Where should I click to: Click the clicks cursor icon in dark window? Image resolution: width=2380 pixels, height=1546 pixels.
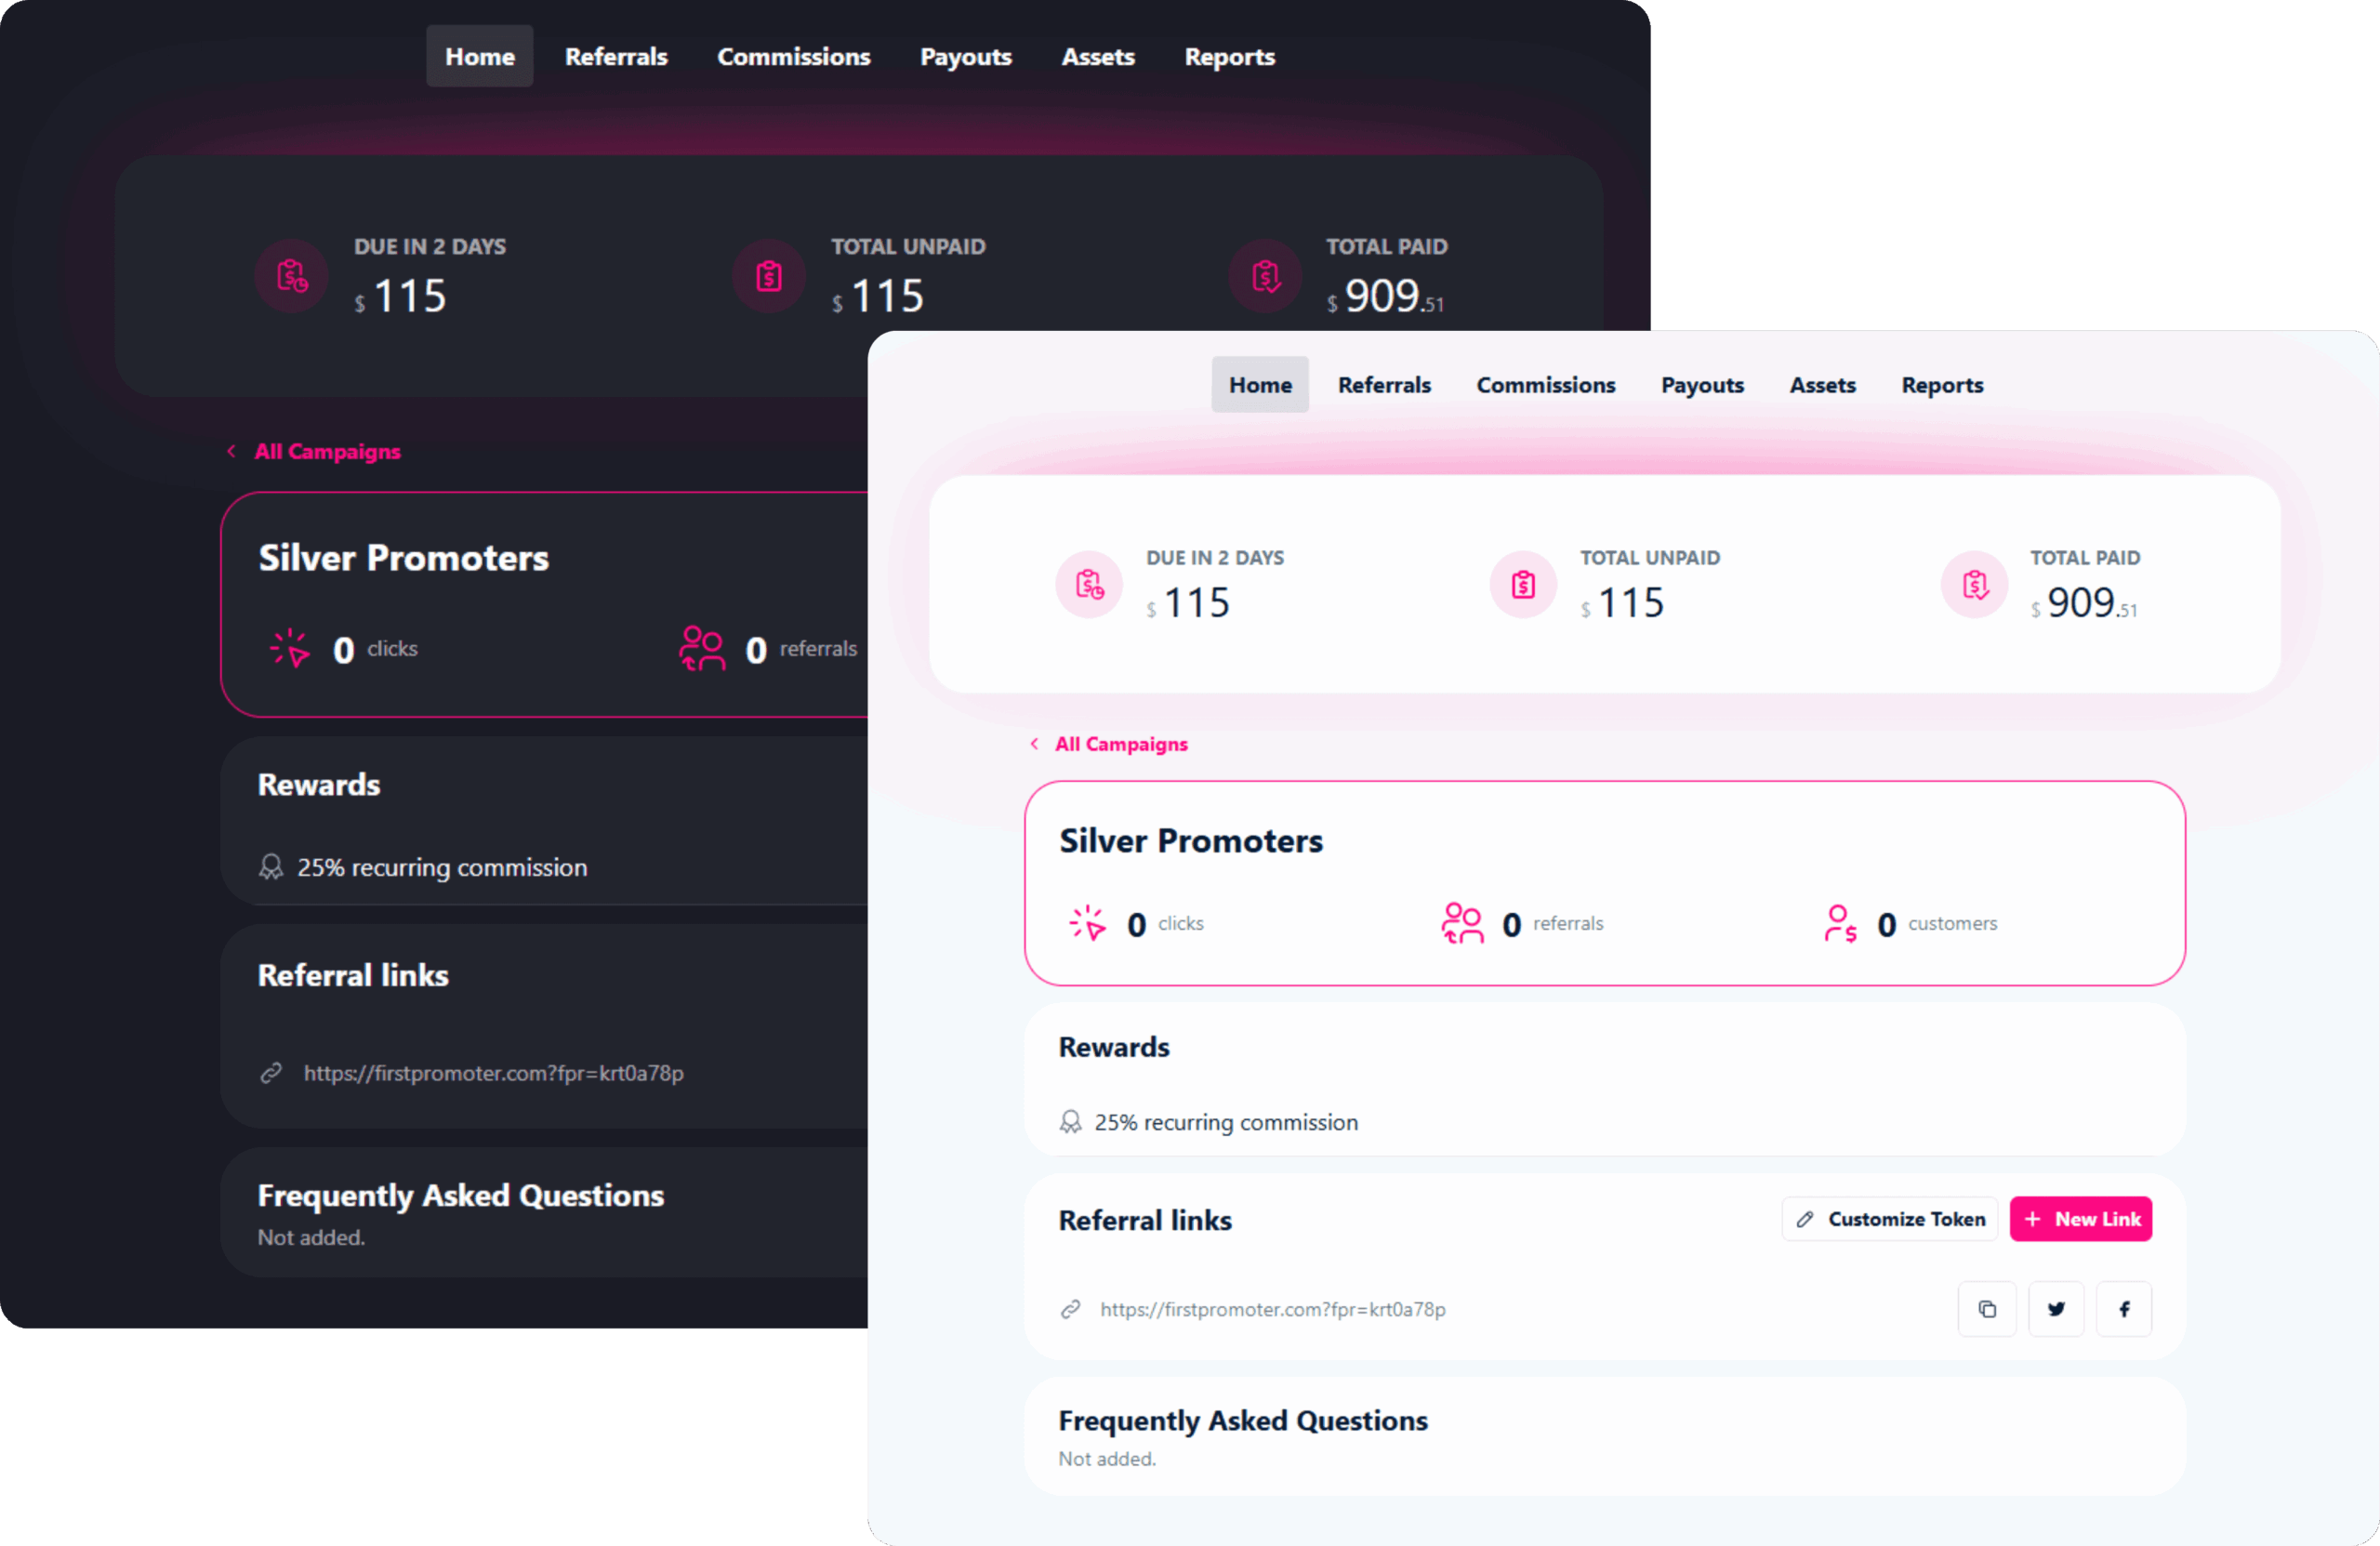[x=290, y=648]
